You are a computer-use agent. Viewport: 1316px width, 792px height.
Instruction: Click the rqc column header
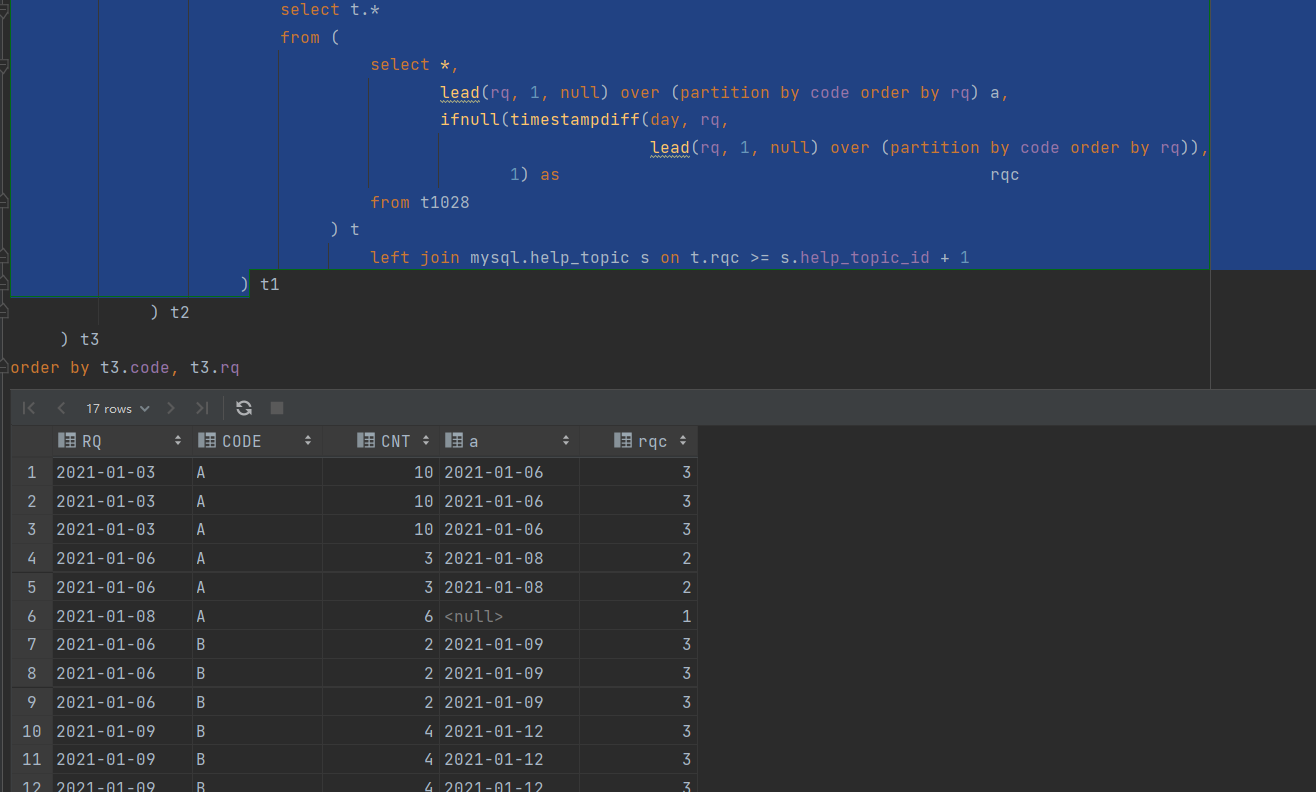[x=638, y=441]
